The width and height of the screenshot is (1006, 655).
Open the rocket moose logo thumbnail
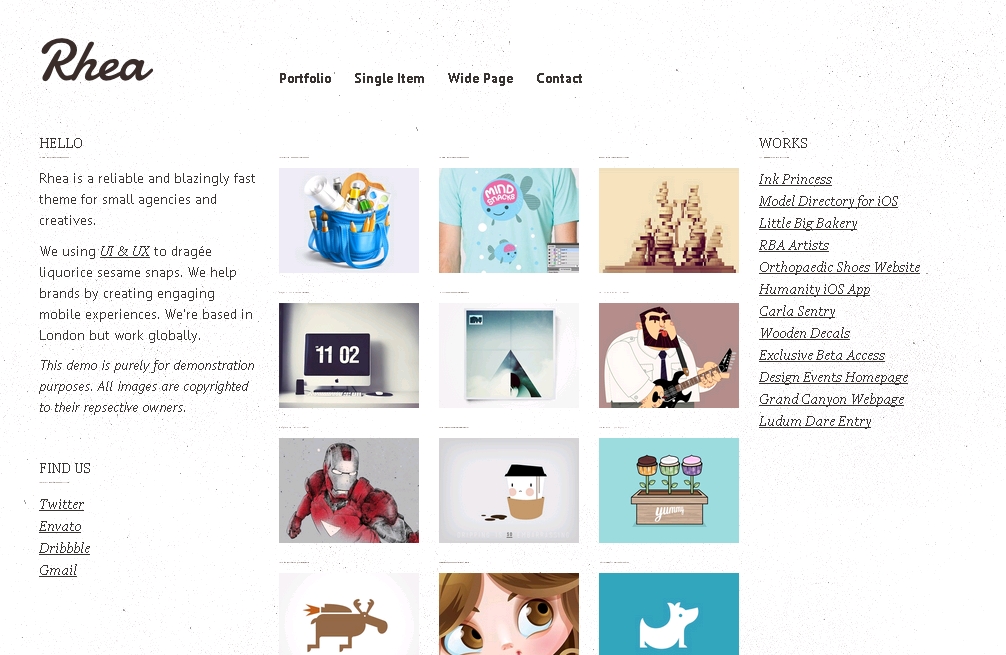349,614
